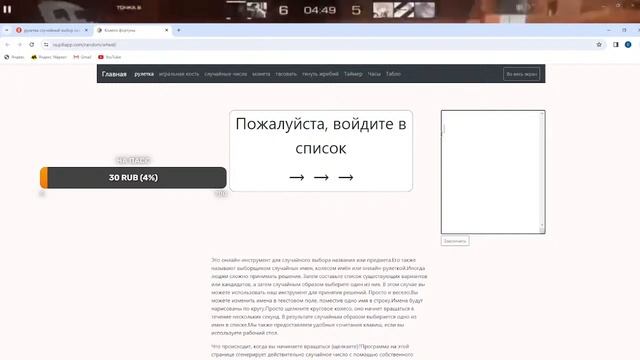
Task: Select the Колесо фортуны browser tab
Action: click(133, 30)
